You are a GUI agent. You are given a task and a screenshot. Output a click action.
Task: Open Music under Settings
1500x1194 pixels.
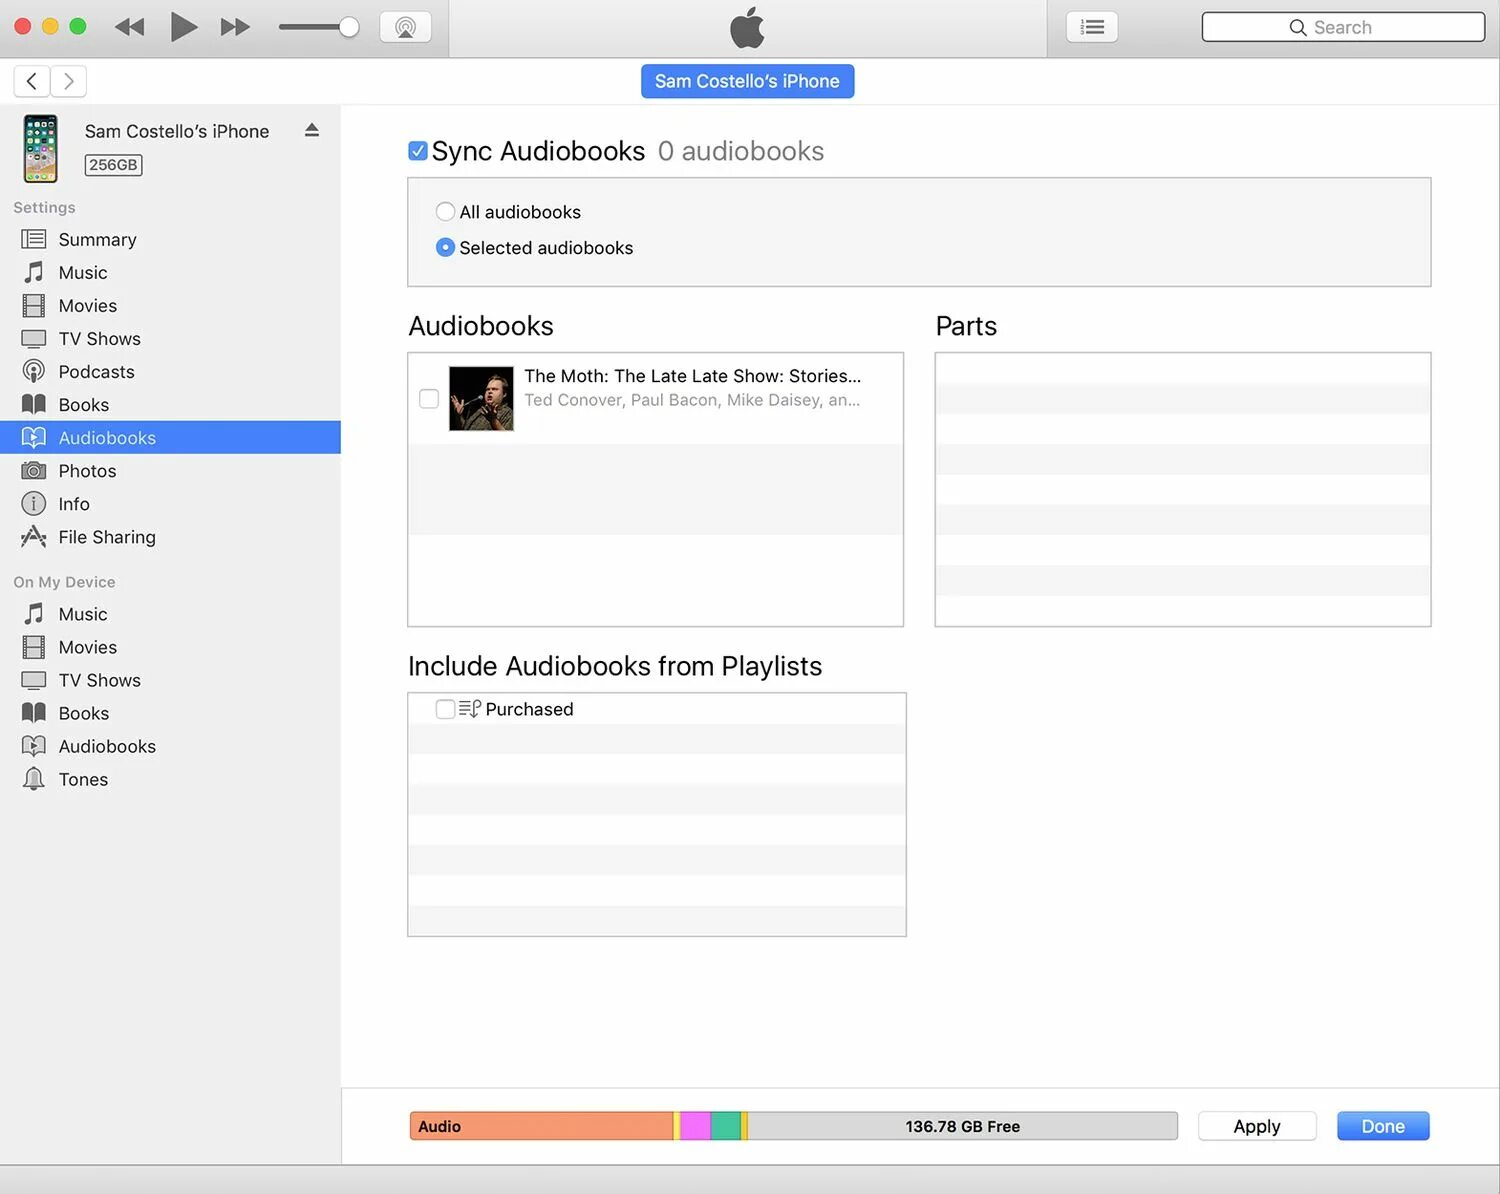tap(170, 272)
